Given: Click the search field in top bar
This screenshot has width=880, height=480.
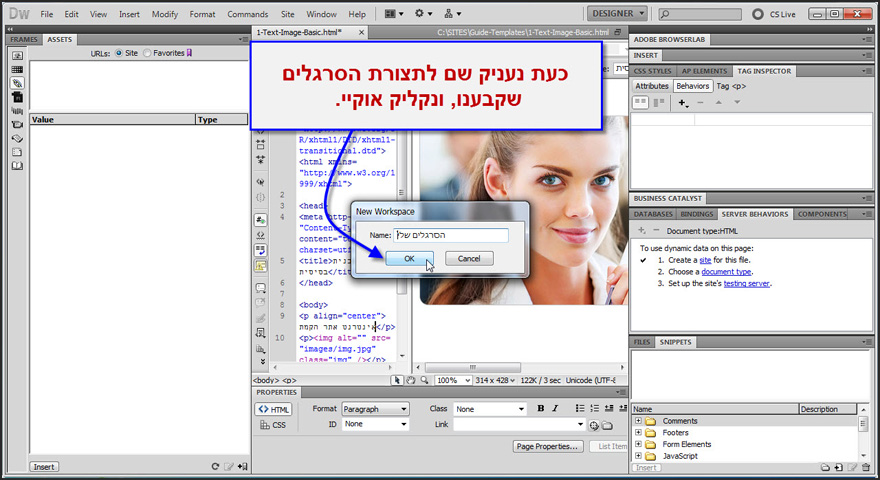Looking at the screenshot, I should [699, 14].
